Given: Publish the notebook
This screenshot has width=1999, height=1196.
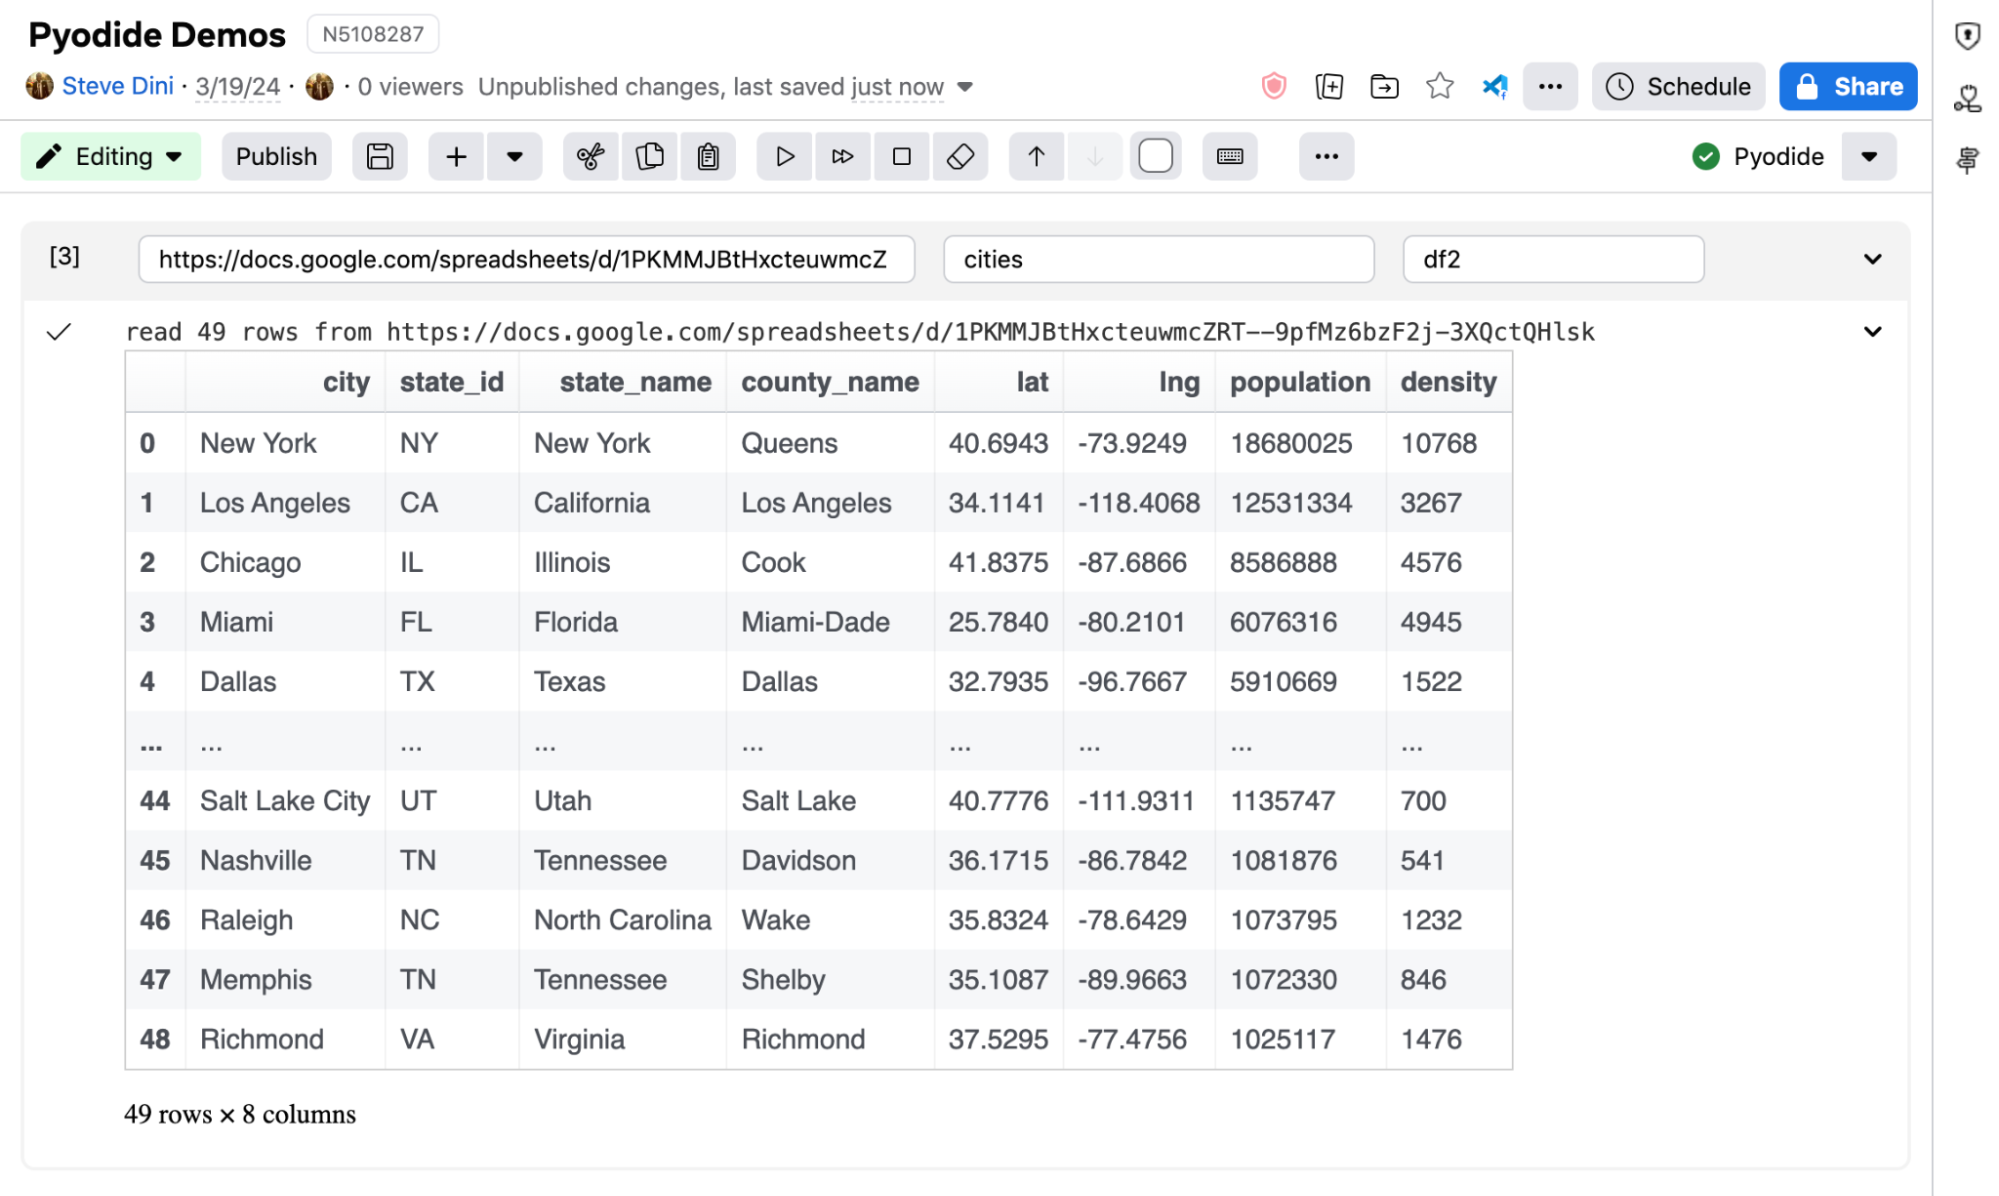Looking at the screenshot, I should (x=276, y=156).
